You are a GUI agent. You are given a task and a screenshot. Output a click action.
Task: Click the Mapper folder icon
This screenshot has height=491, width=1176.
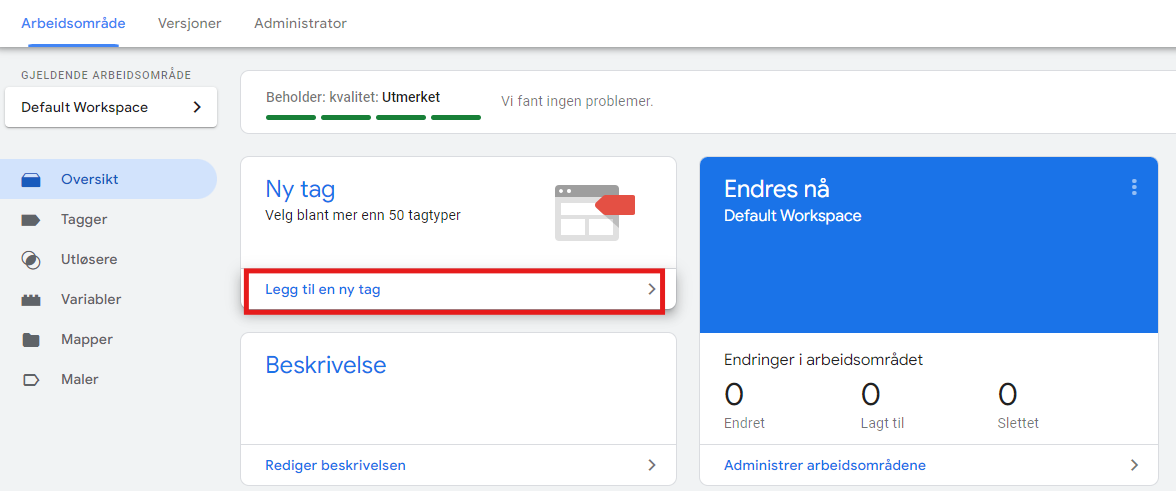tap(31, 340)
